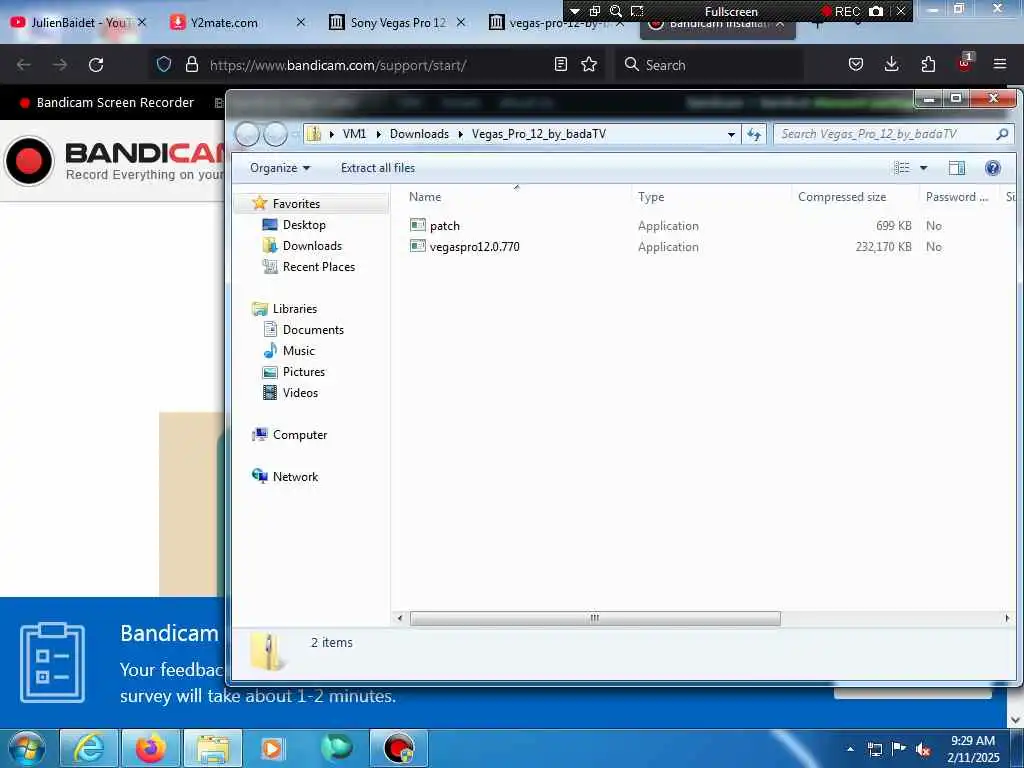1024x768 pixels.
Task: Go back with the Explorer back button
Action: 248,134
